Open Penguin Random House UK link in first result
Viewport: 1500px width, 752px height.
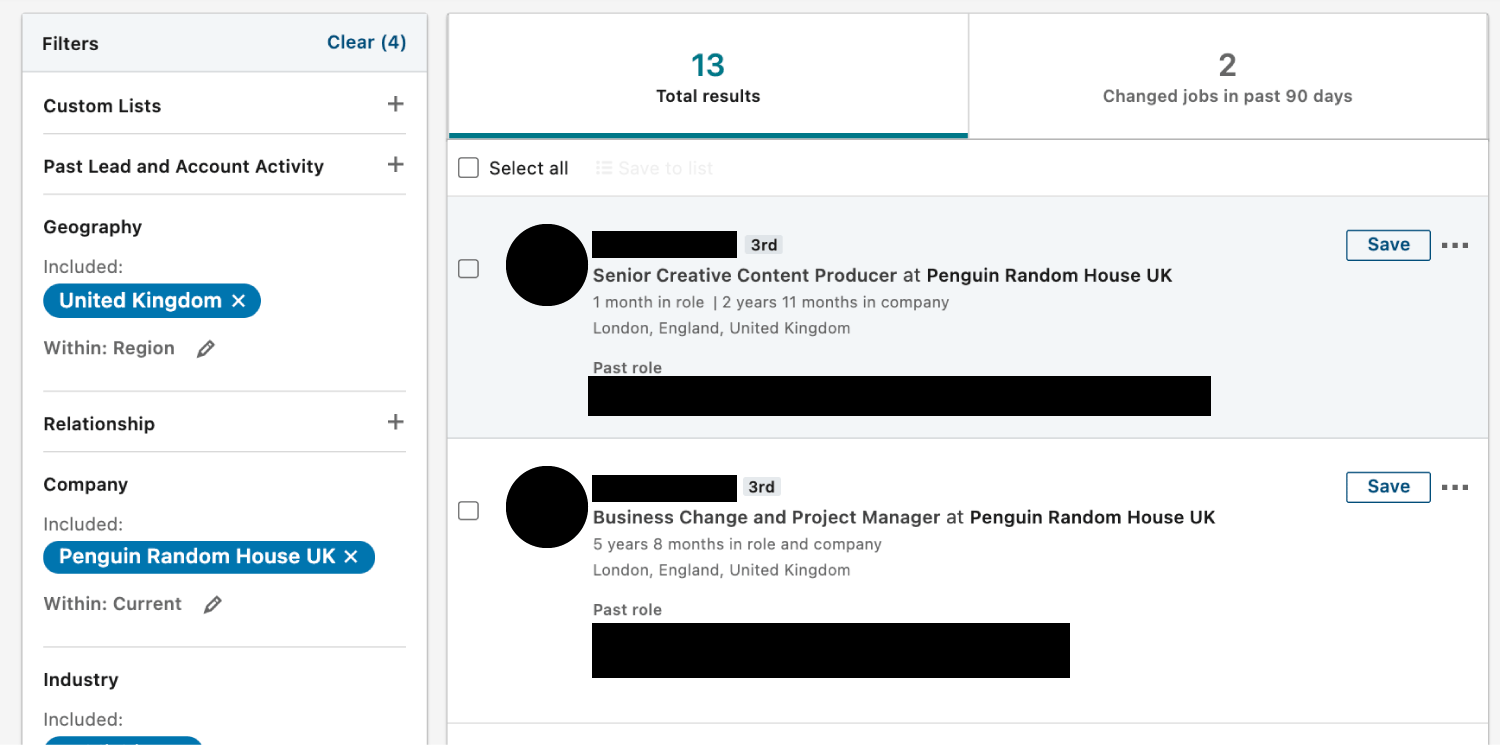point(1049,275)
